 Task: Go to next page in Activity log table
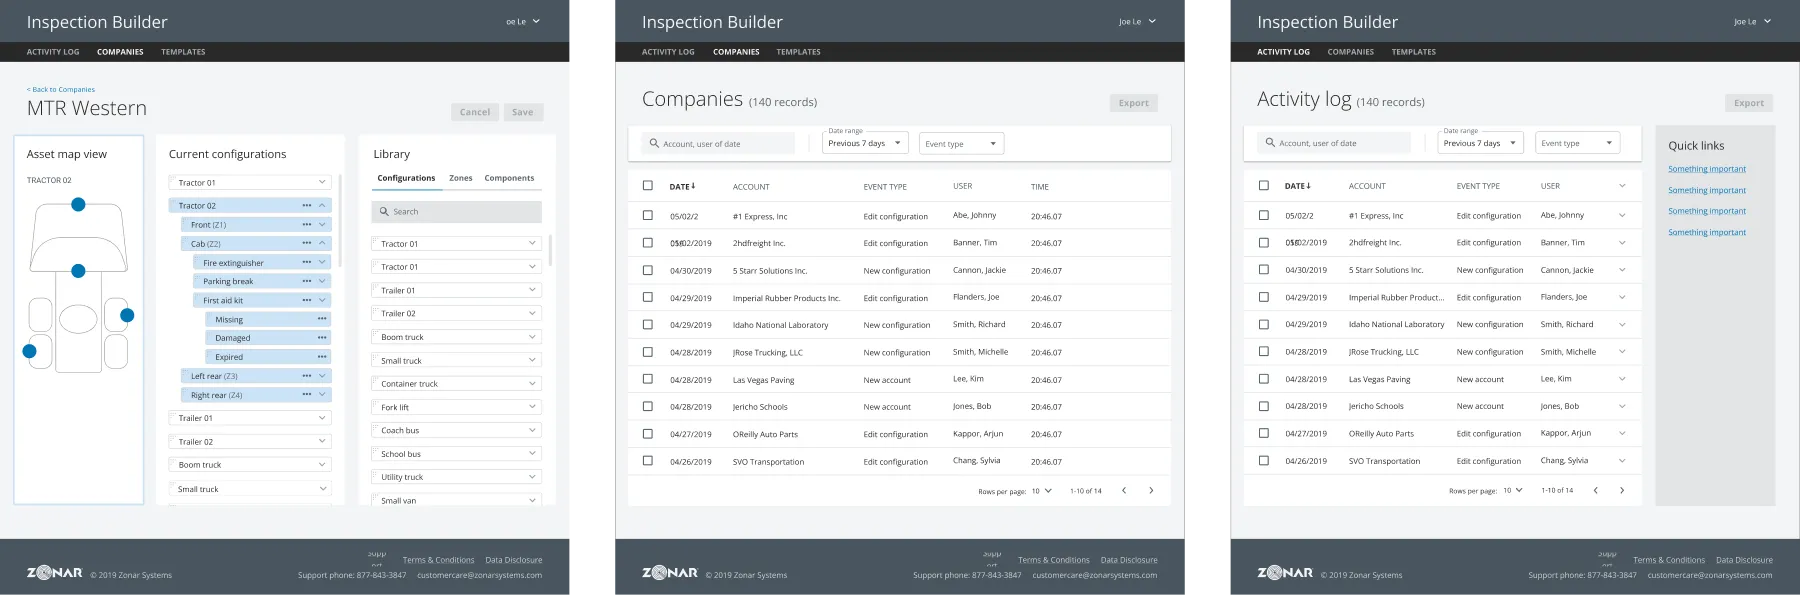[1622, 490]
